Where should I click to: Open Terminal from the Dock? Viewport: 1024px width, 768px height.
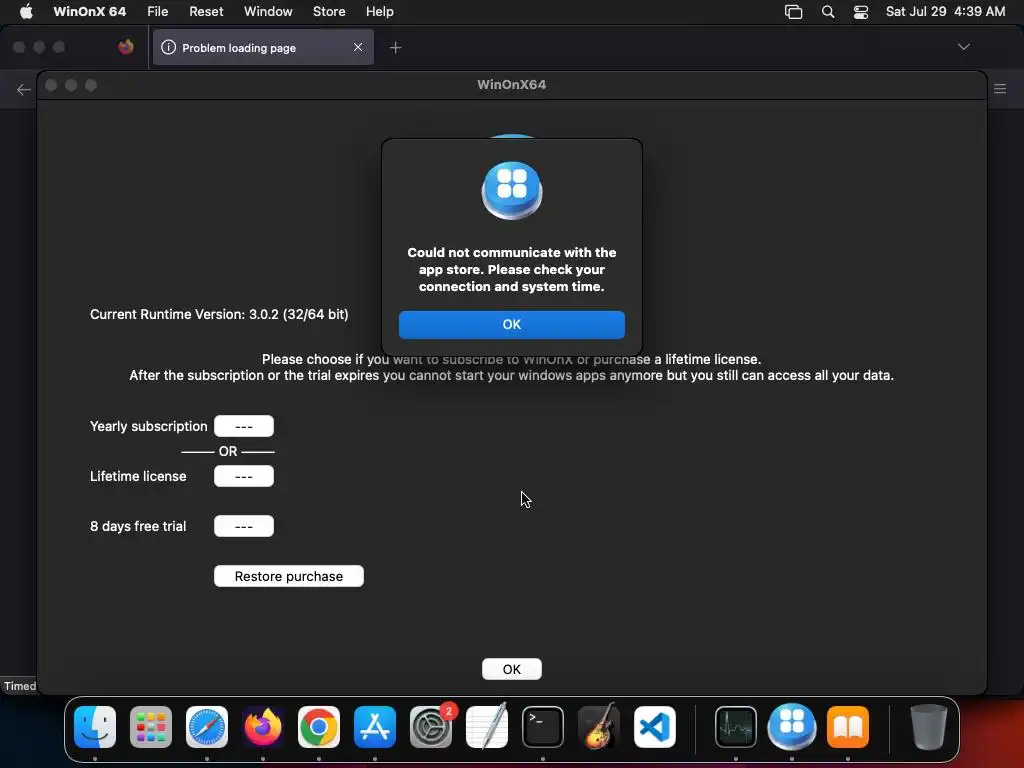[x=543, y=726]
